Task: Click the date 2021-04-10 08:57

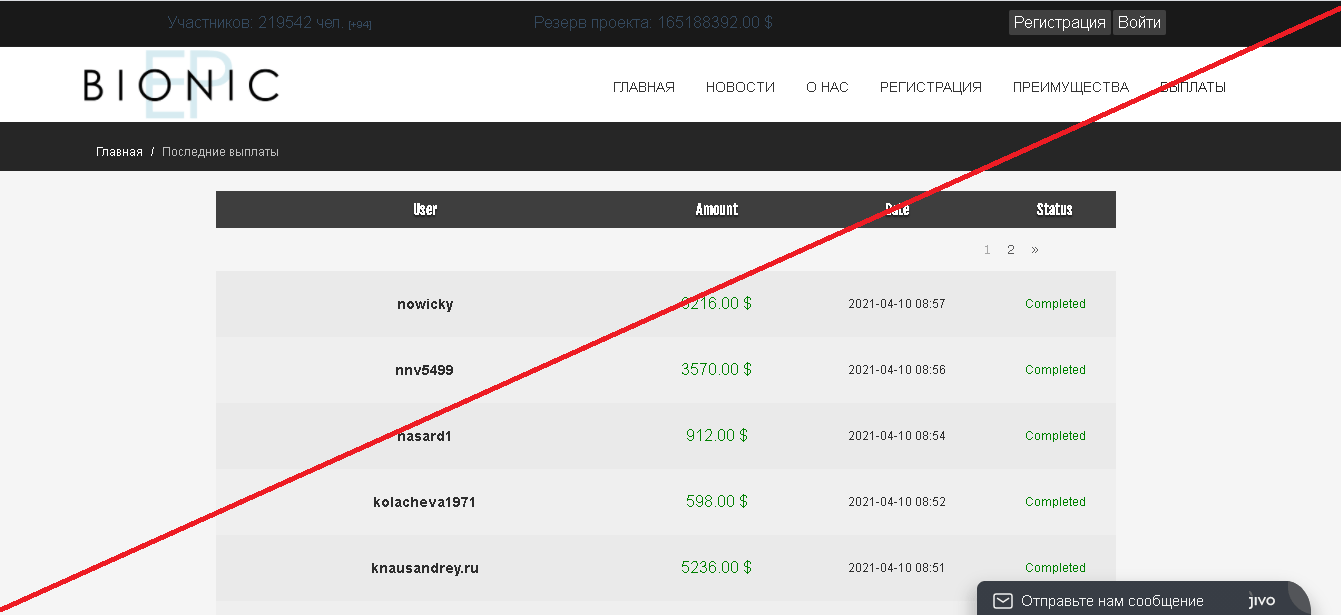Action: (x=897, y=304)
